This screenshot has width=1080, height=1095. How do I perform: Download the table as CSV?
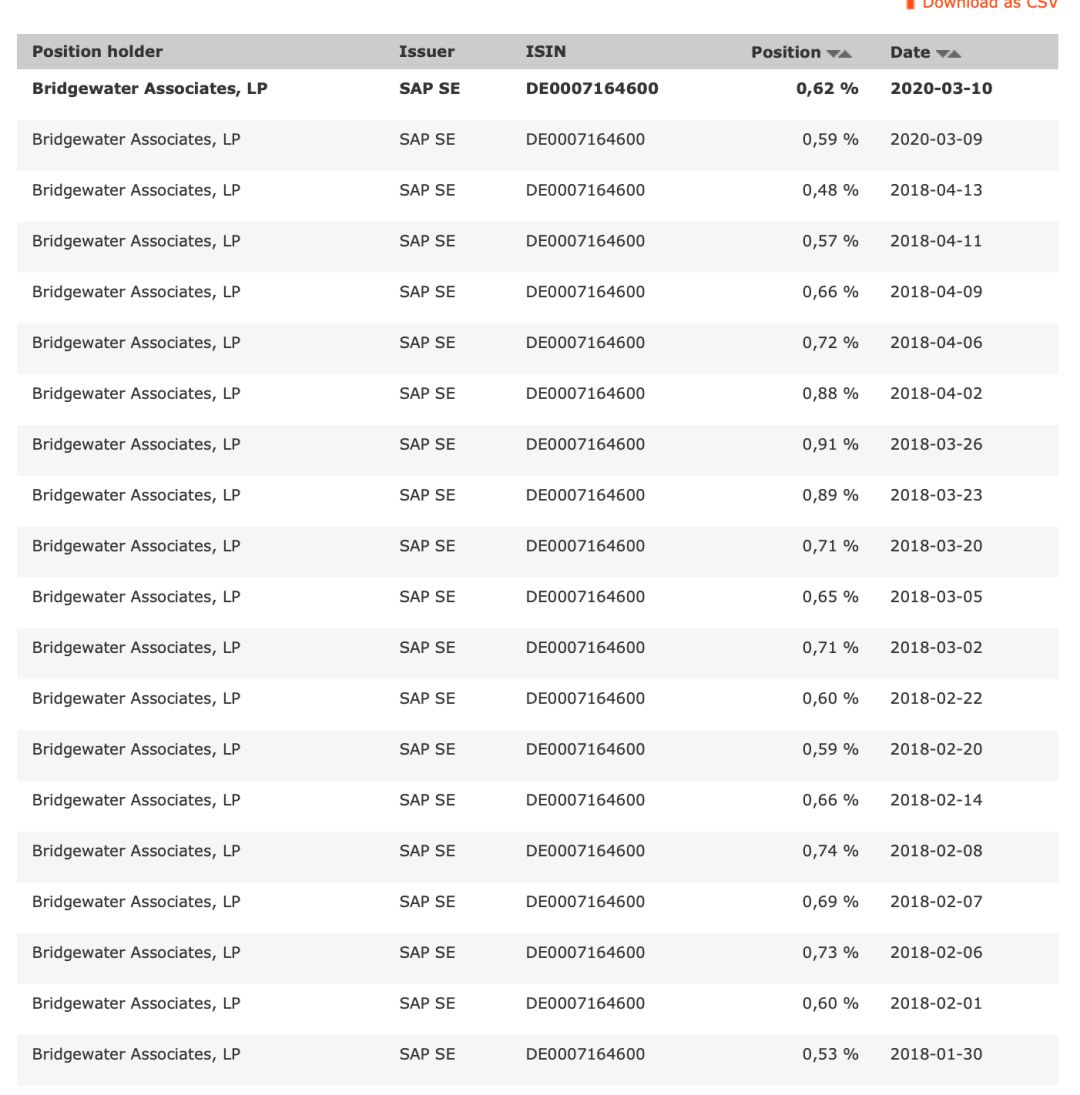(x=988, y=4)
